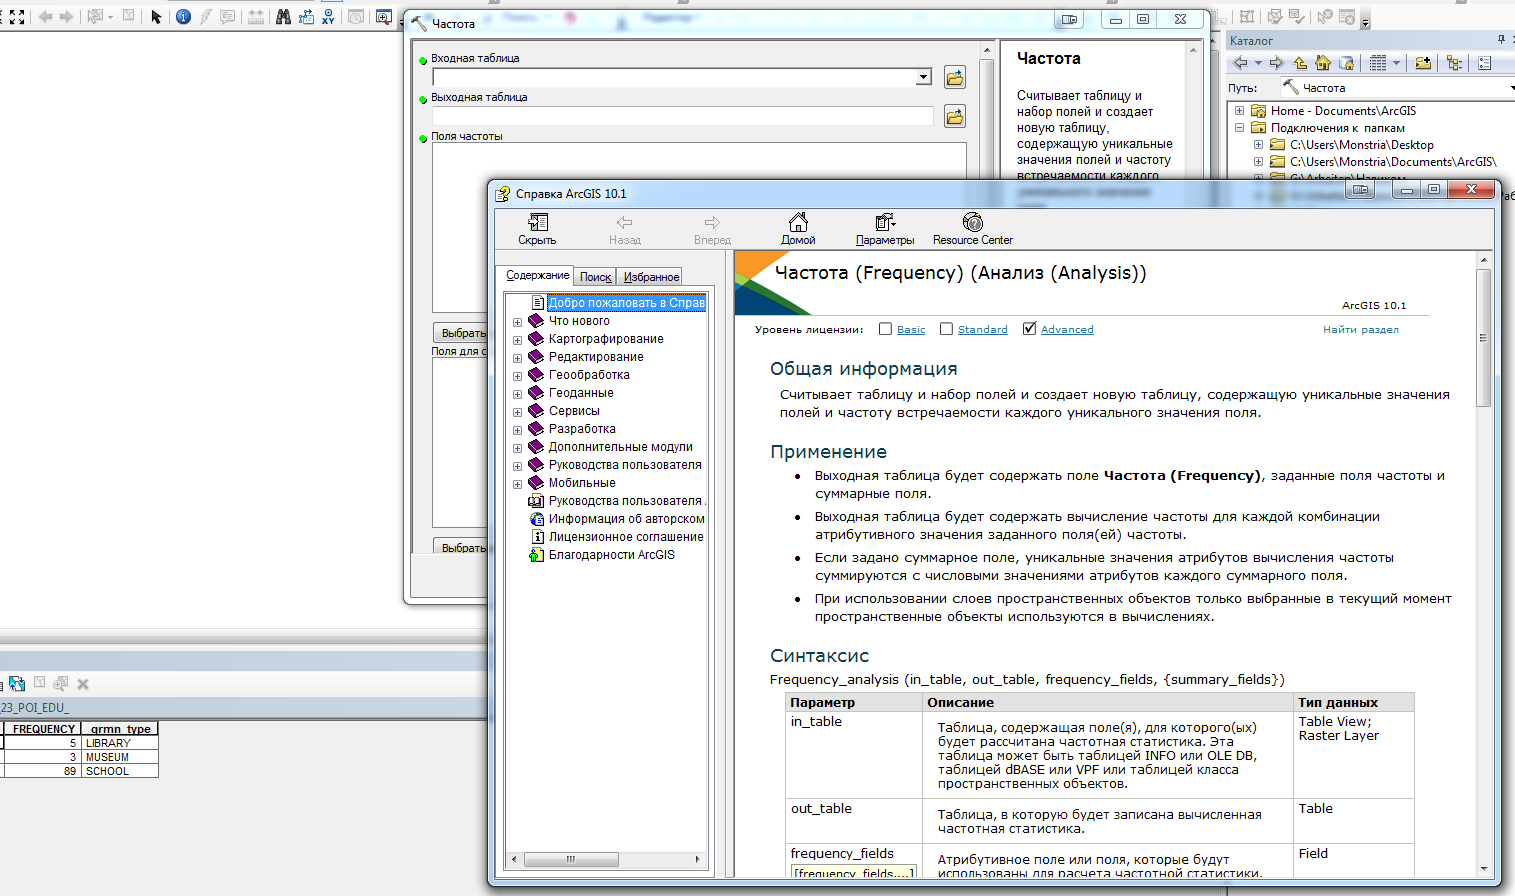Click the Выходная таблица input field
Image resolution: width=1515 pixels, height=896 pixels.
pos(682,117)
